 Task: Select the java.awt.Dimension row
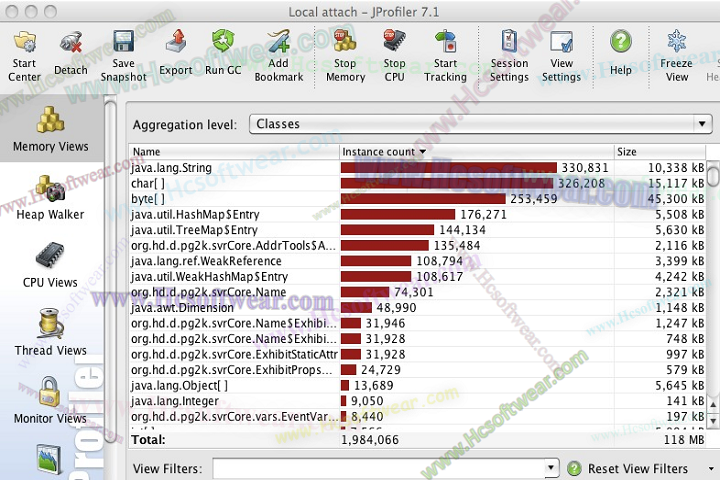(x=417, y=308)
